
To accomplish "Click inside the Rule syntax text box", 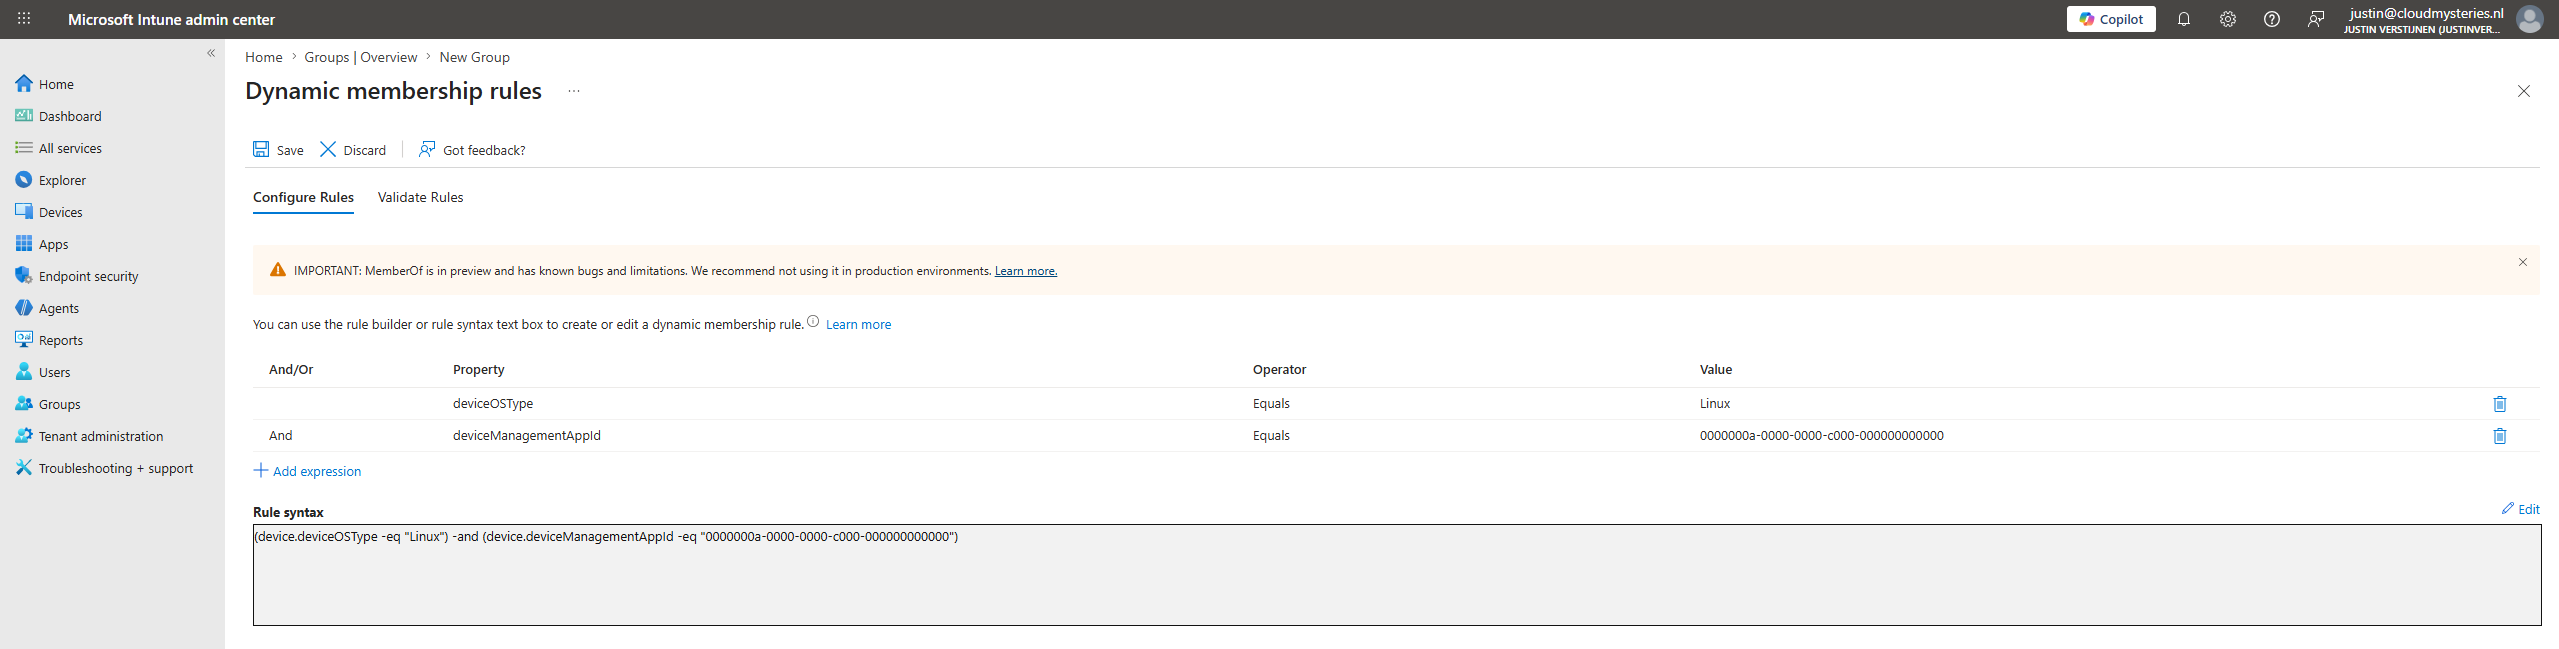I will [1397, 575].
